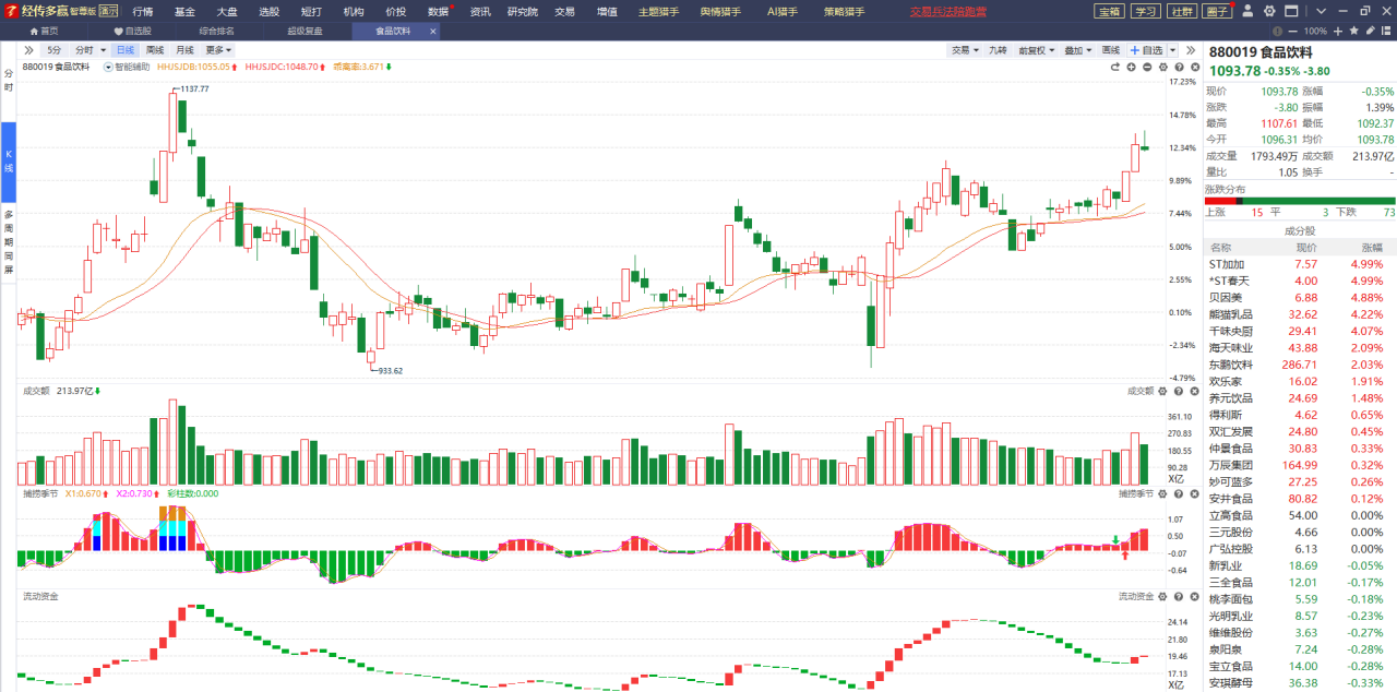1397x692 pixels.
Task: Zoom in chart with circled plus icon
Action: 1131,67
